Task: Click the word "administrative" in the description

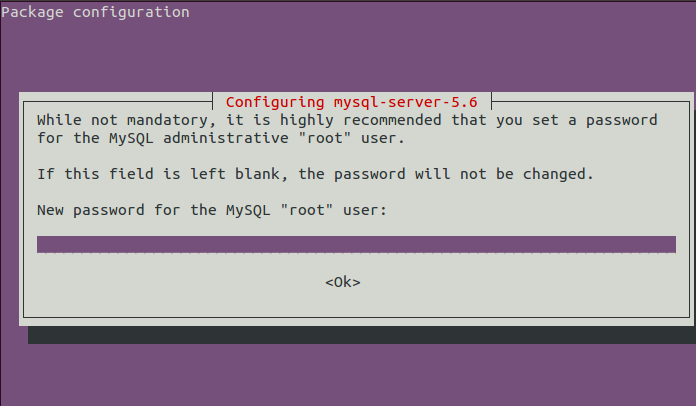Action: [225, 138]
